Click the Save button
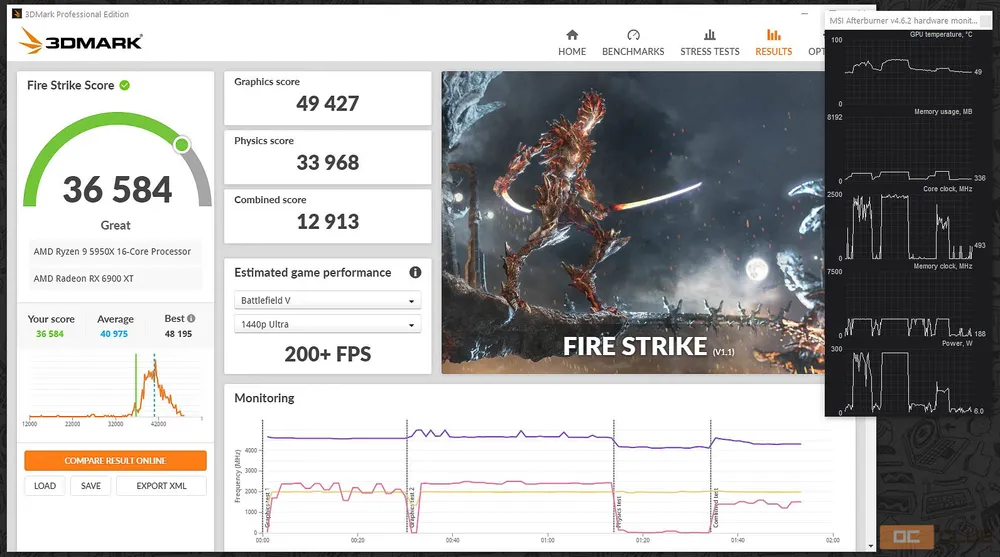The width and height of the screenshot is (1000, 557). 91,486
